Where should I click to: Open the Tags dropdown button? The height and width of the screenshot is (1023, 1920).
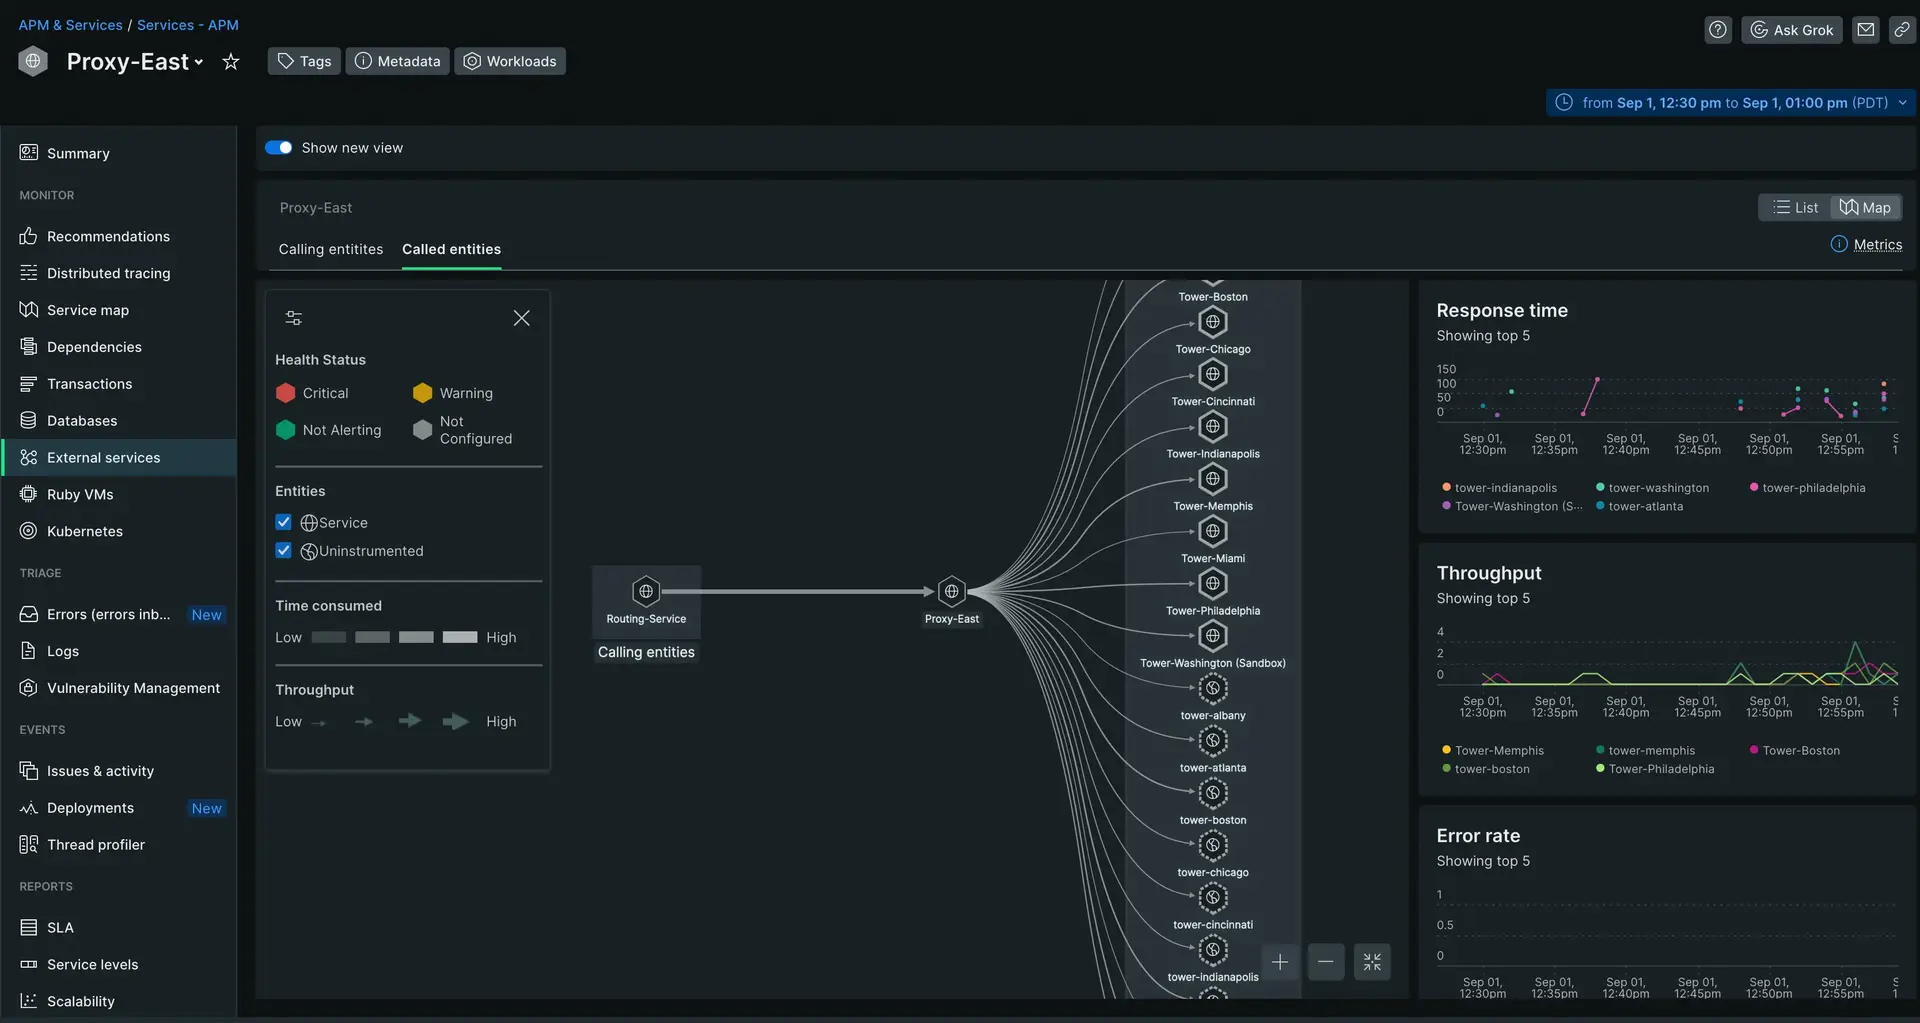(304, 61)
